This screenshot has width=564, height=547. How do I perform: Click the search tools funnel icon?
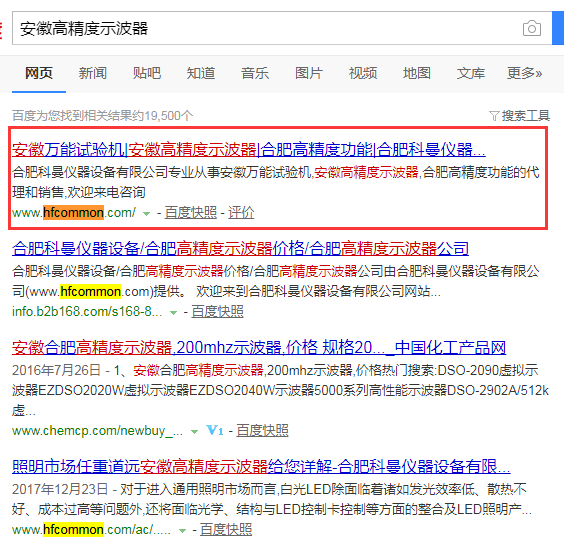point(494,116)
